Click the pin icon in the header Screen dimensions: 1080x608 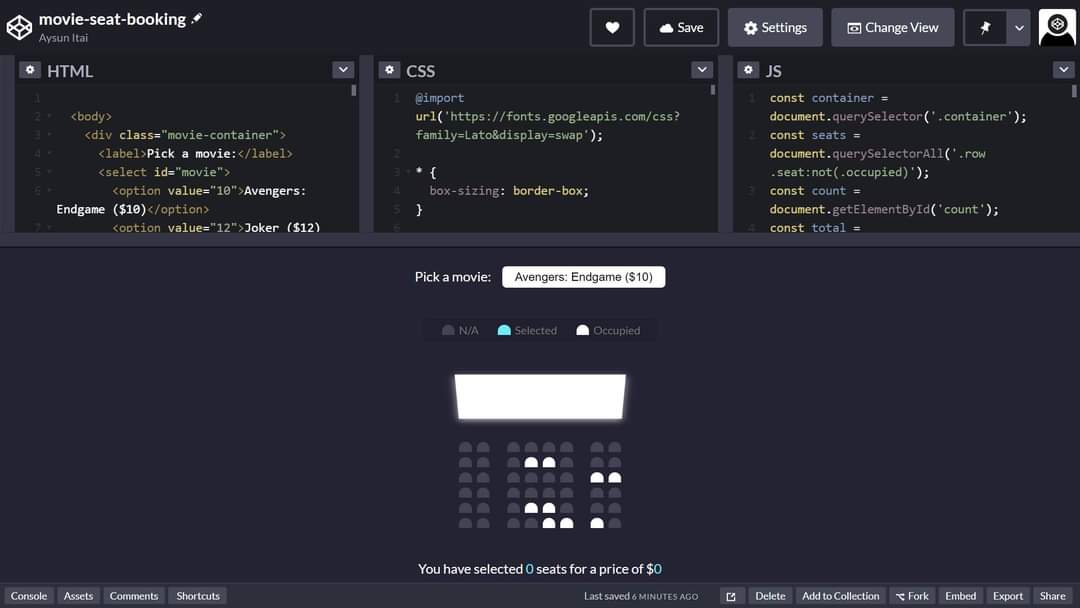pos(984,27)
